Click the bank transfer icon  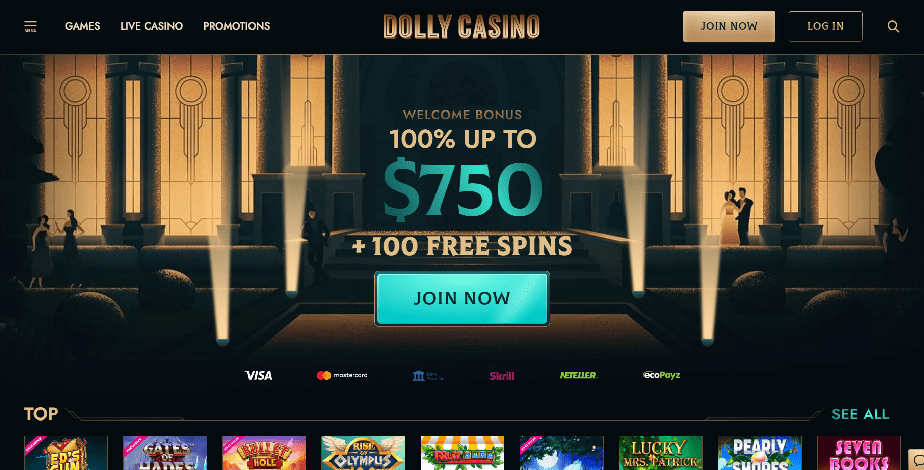pos(427,375)
